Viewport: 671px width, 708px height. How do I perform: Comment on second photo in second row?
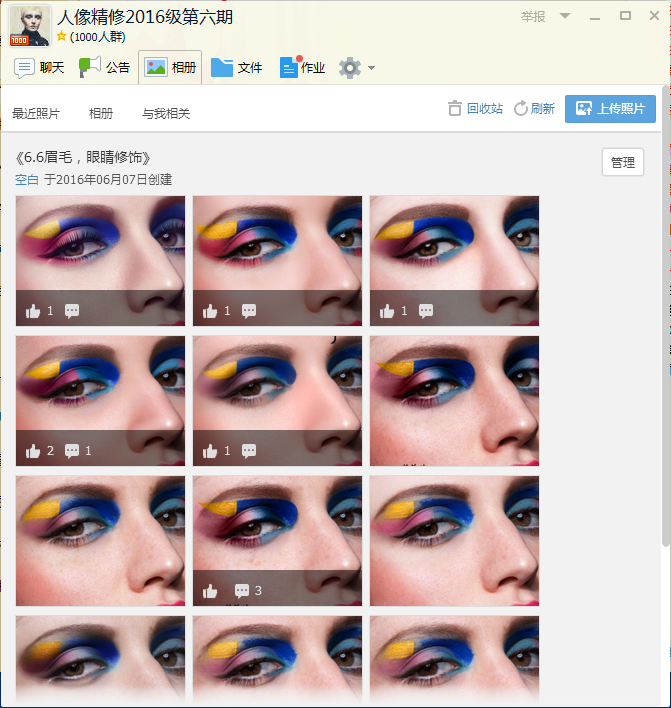click(249, 451)
